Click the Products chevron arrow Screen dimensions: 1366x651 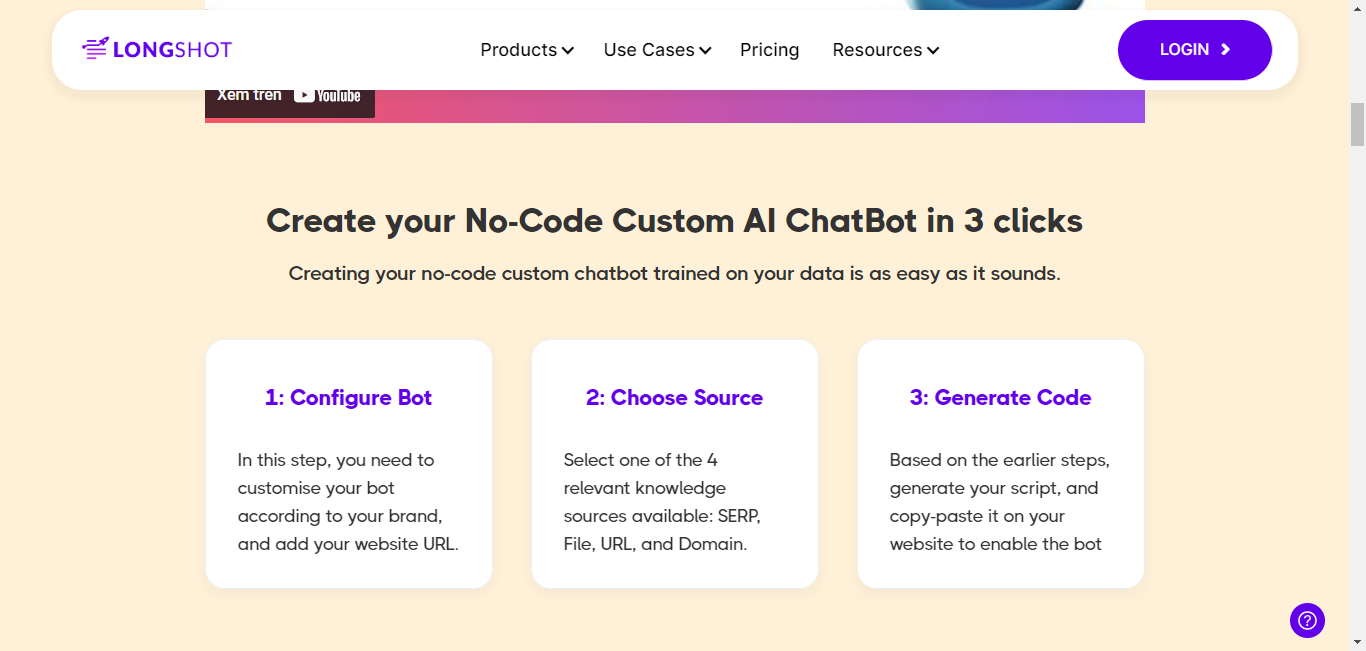tap(568, 50)
